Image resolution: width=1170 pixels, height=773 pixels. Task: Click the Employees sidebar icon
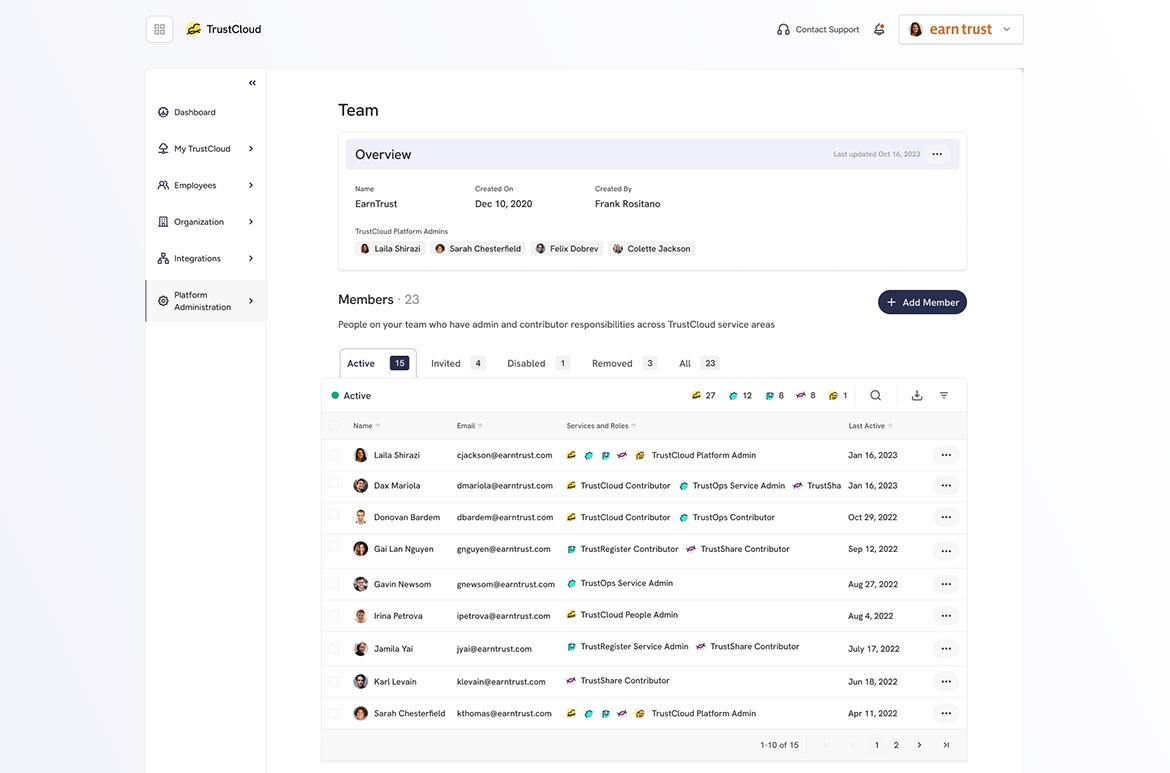pyautogui.click(x=163, y=185)
